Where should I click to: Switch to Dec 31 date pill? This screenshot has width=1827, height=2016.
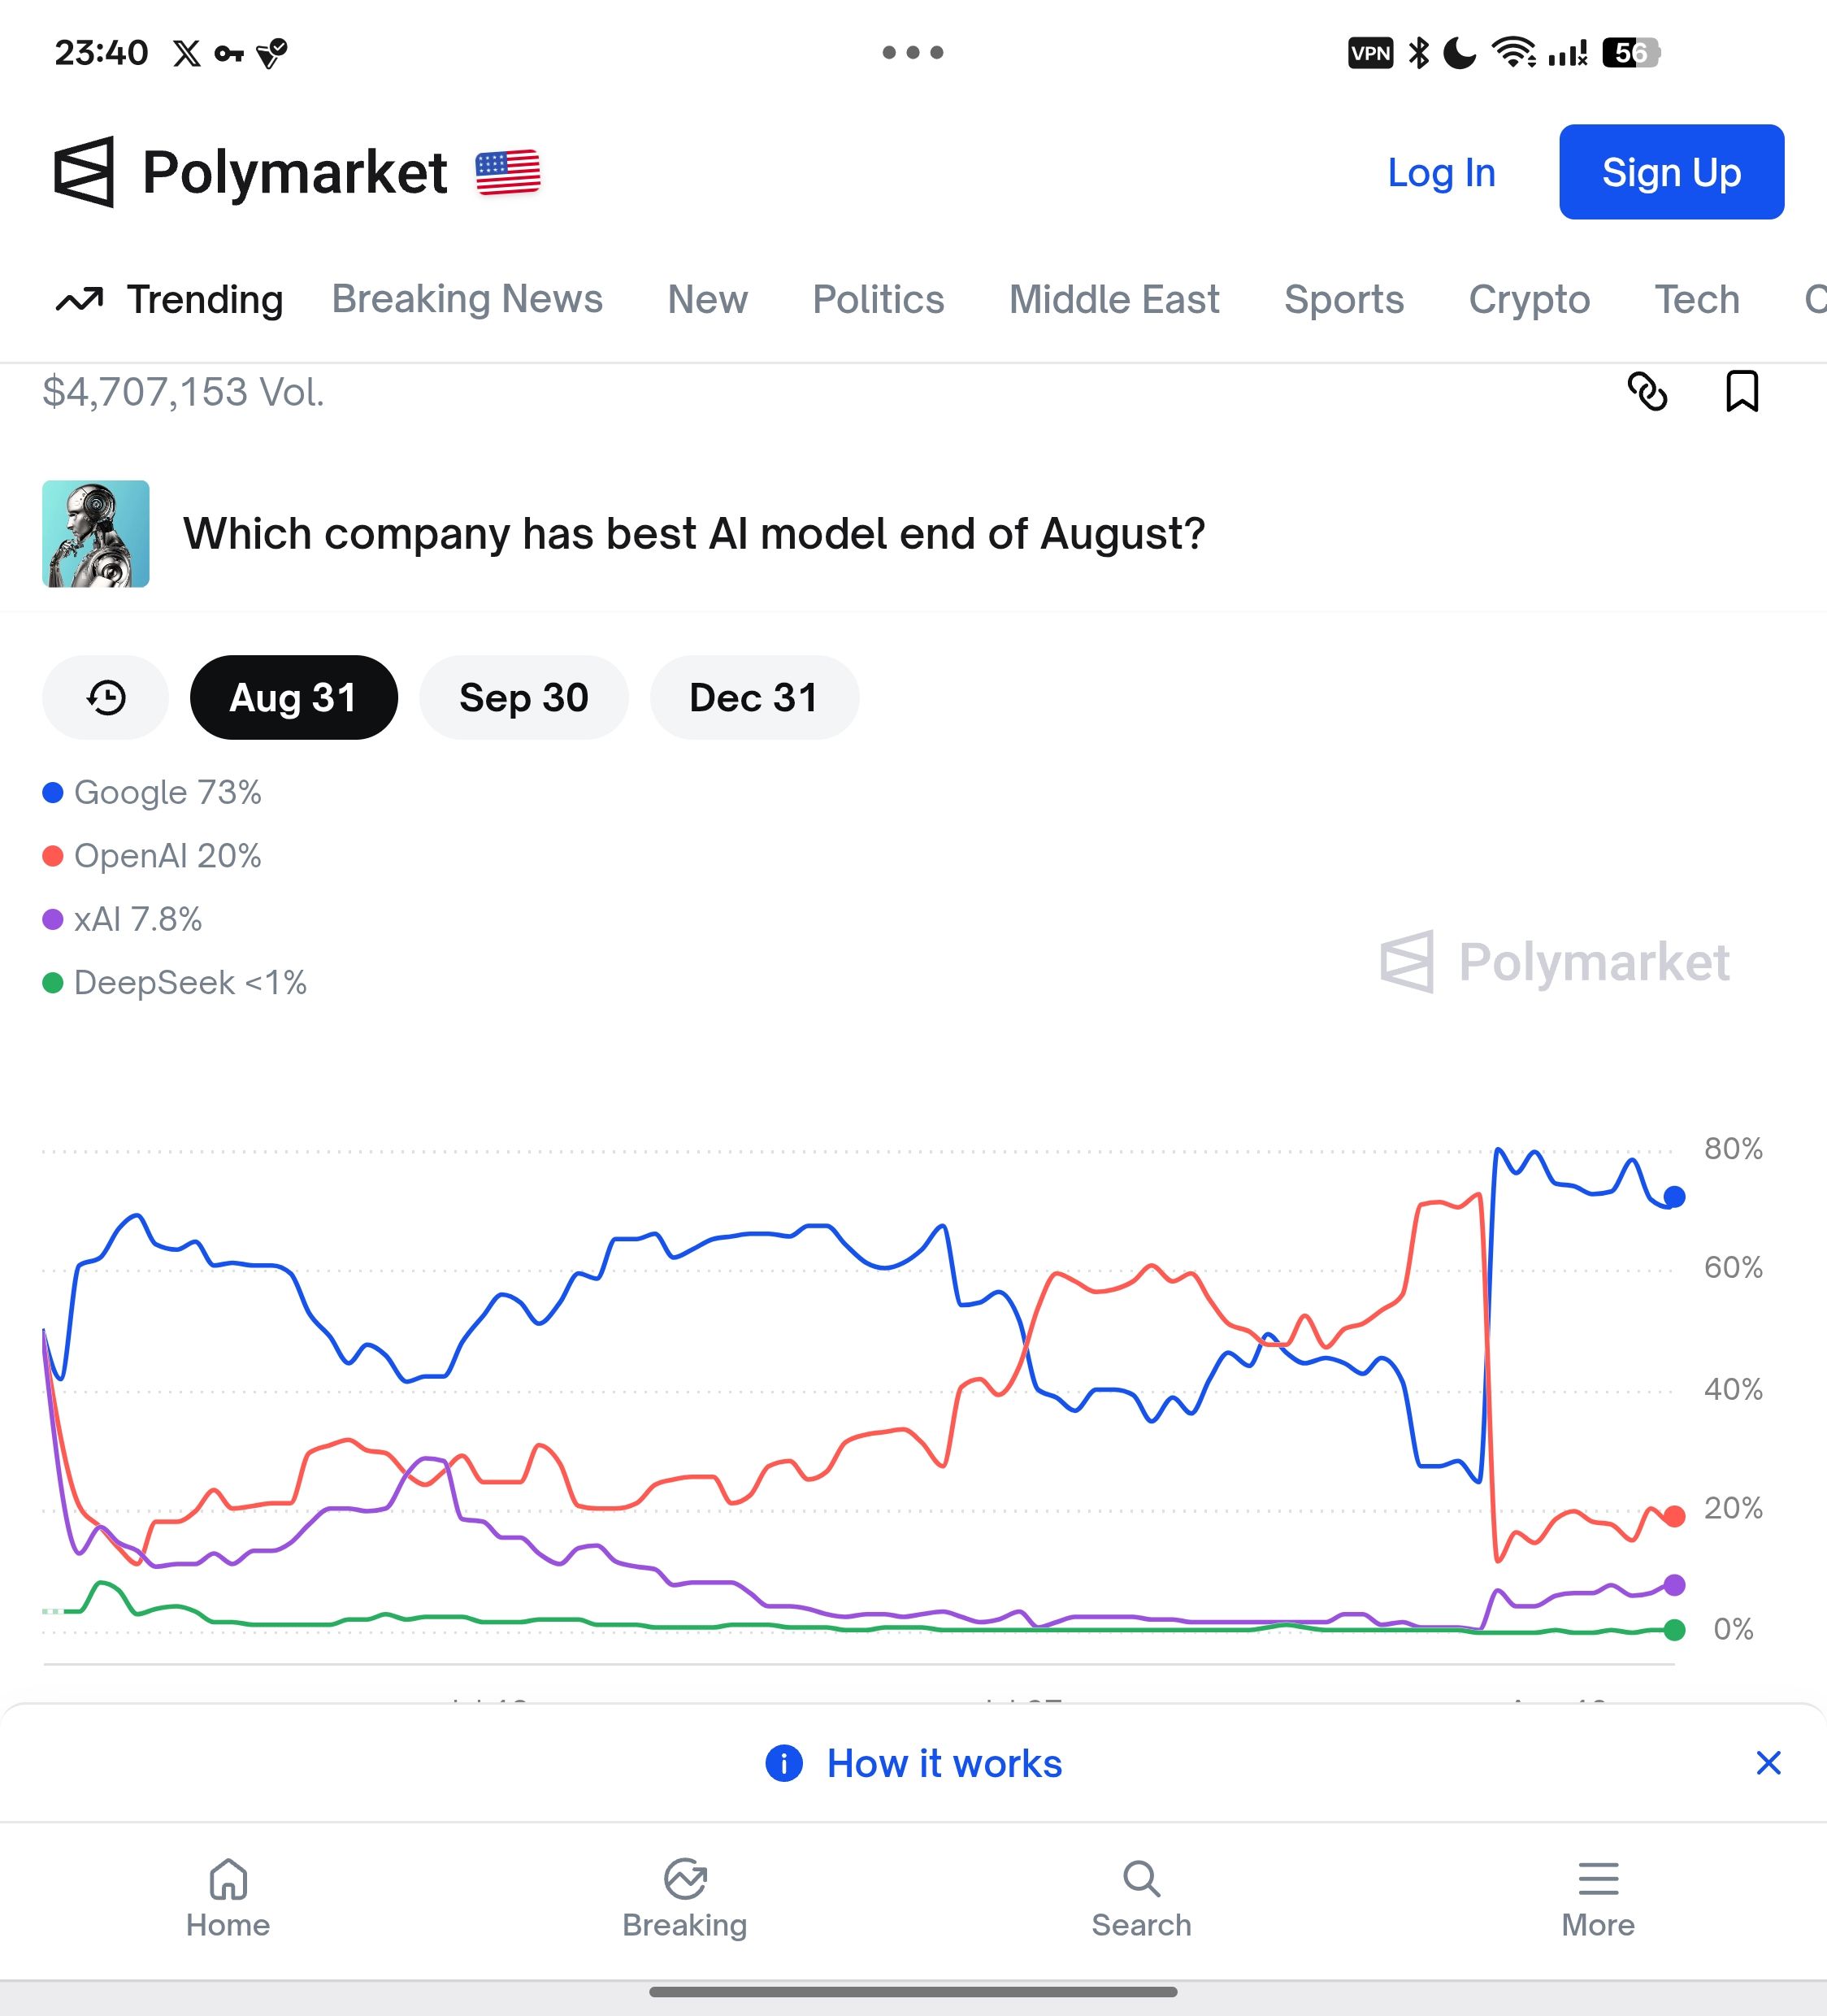754,697
